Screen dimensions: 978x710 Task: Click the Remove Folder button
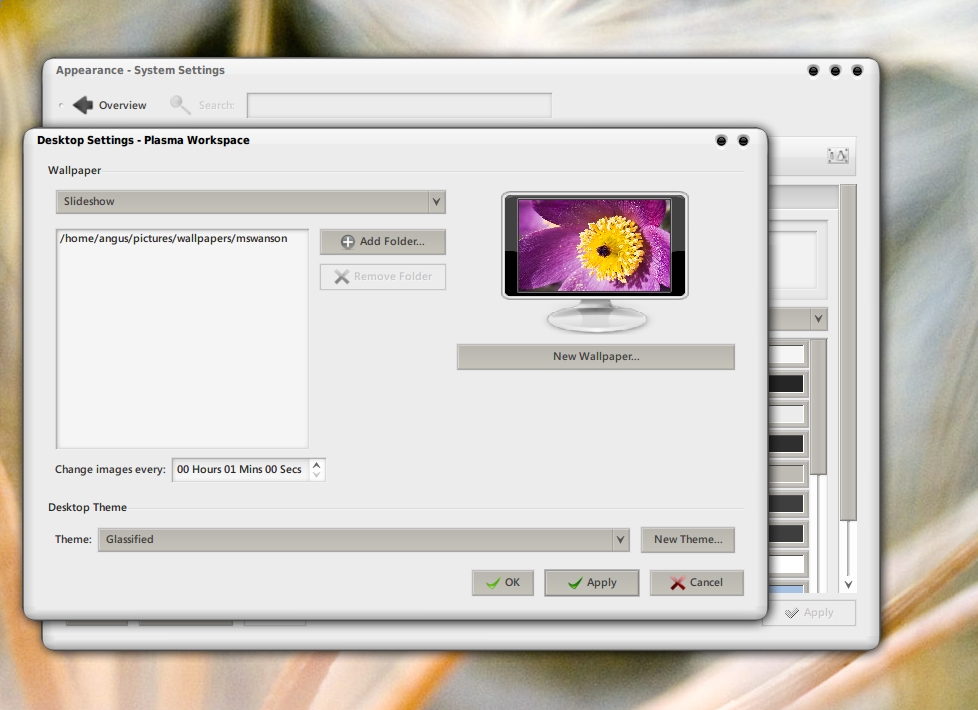383,276
